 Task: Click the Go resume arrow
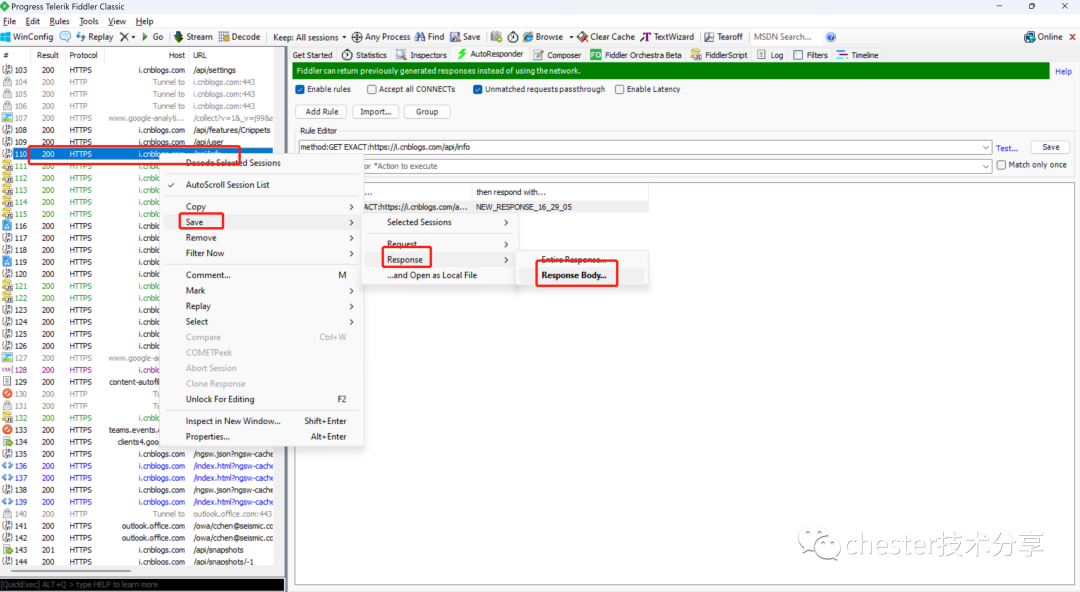tap(152, 37)
